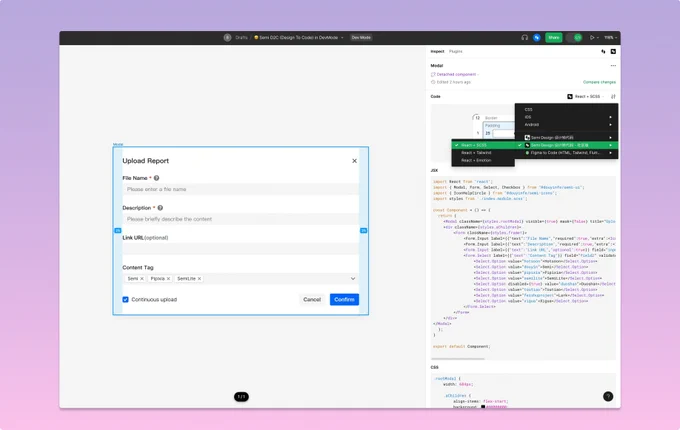680x430 pixels.
Task: Select the first Semi Design plugin entry
Action: (x=566, y=137)
